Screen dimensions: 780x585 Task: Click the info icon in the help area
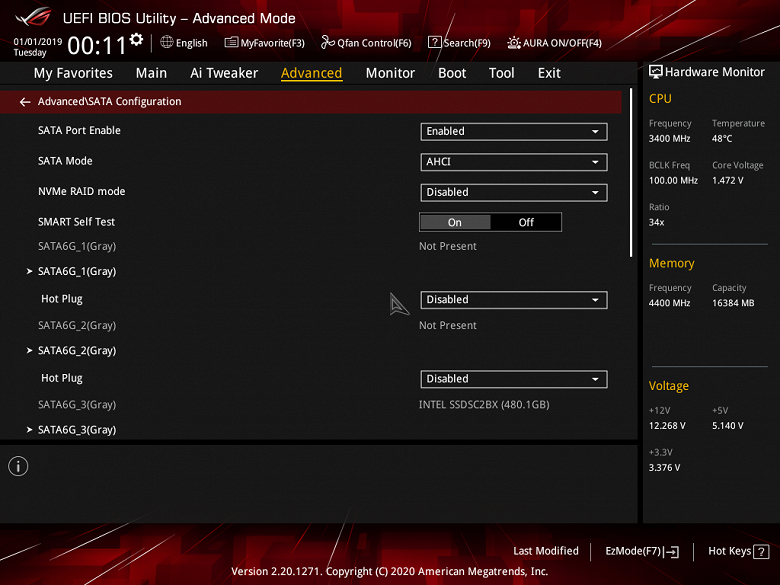tap(18, 466)
